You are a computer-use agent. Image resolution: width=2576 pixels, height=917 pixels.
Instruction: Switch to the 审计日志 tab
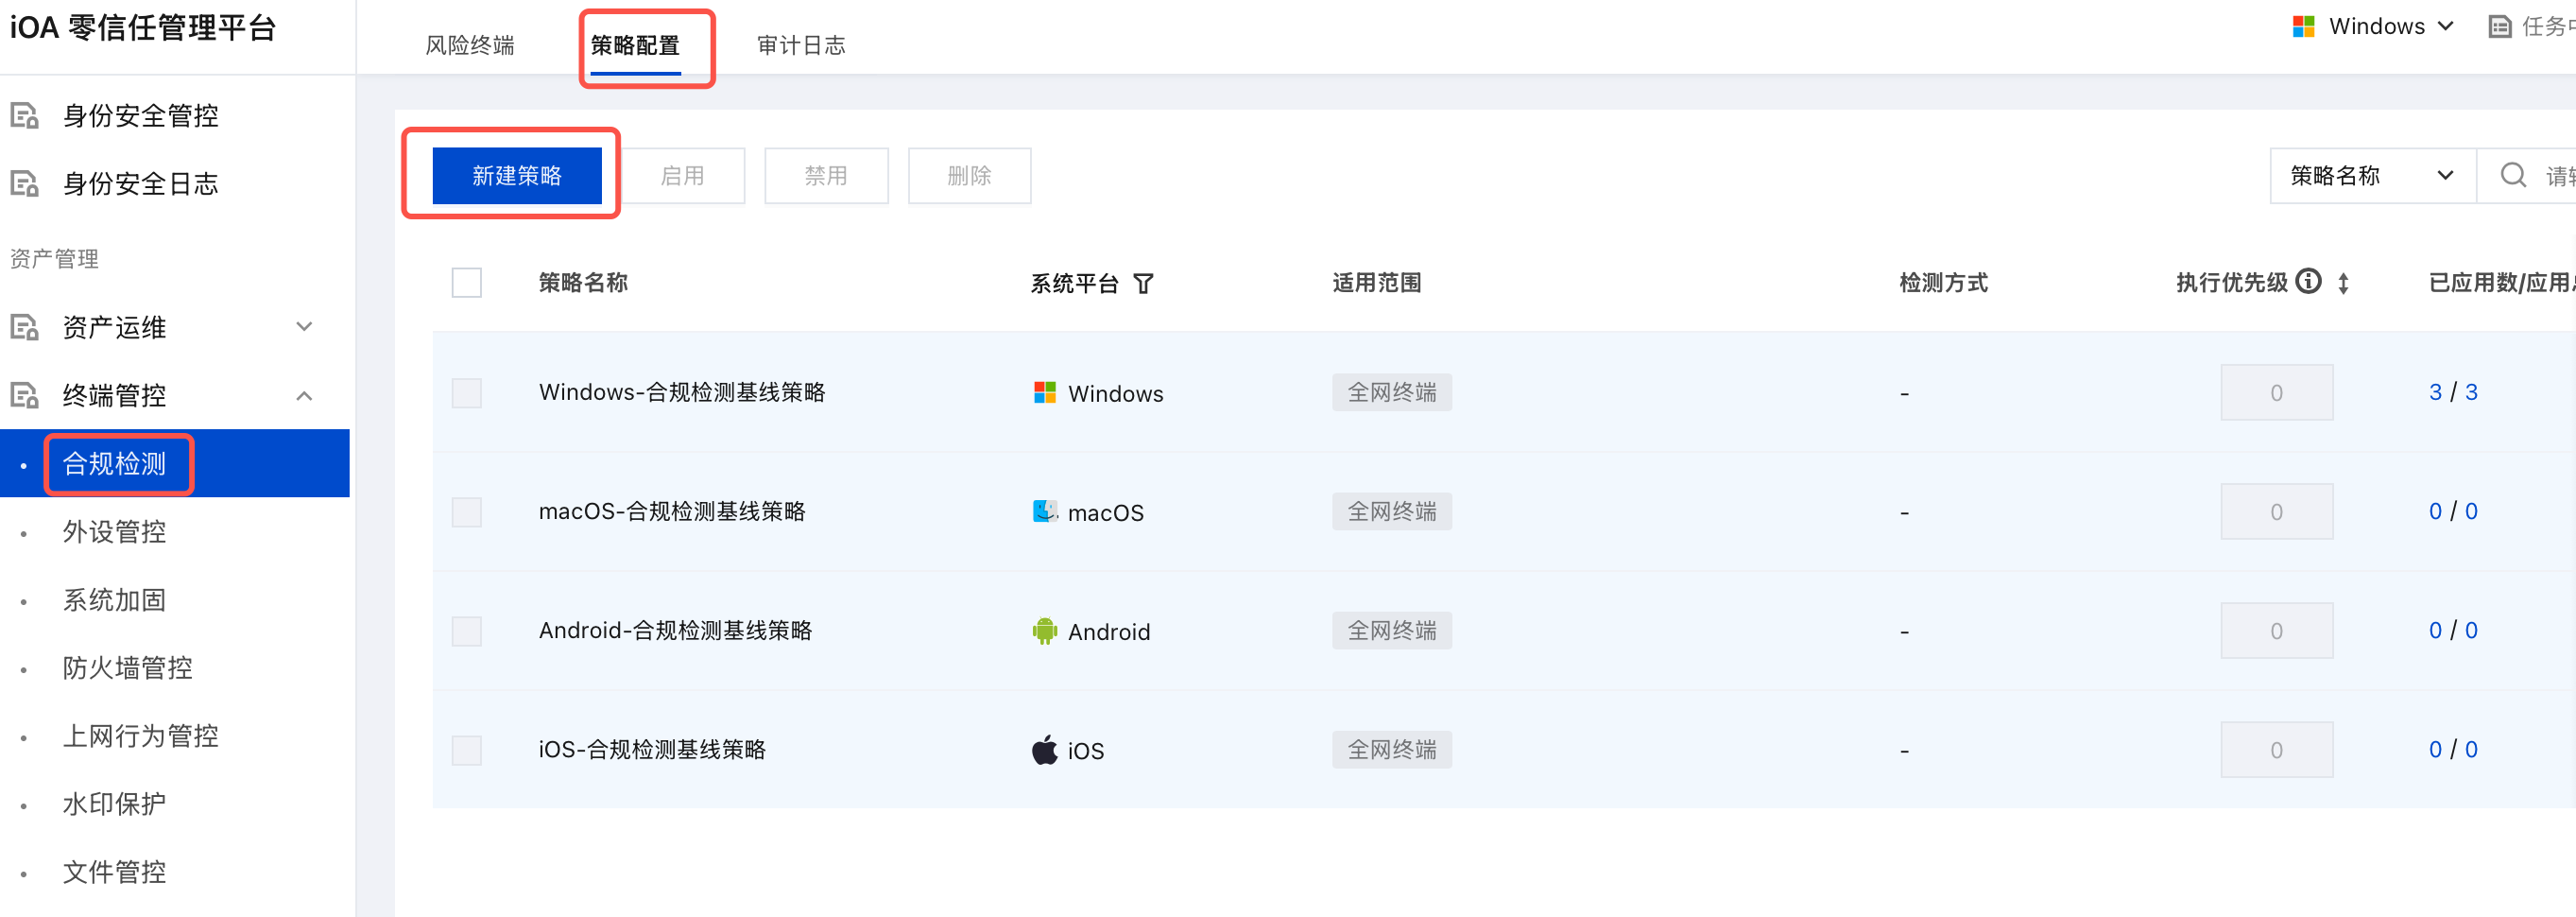coord(800,45)
